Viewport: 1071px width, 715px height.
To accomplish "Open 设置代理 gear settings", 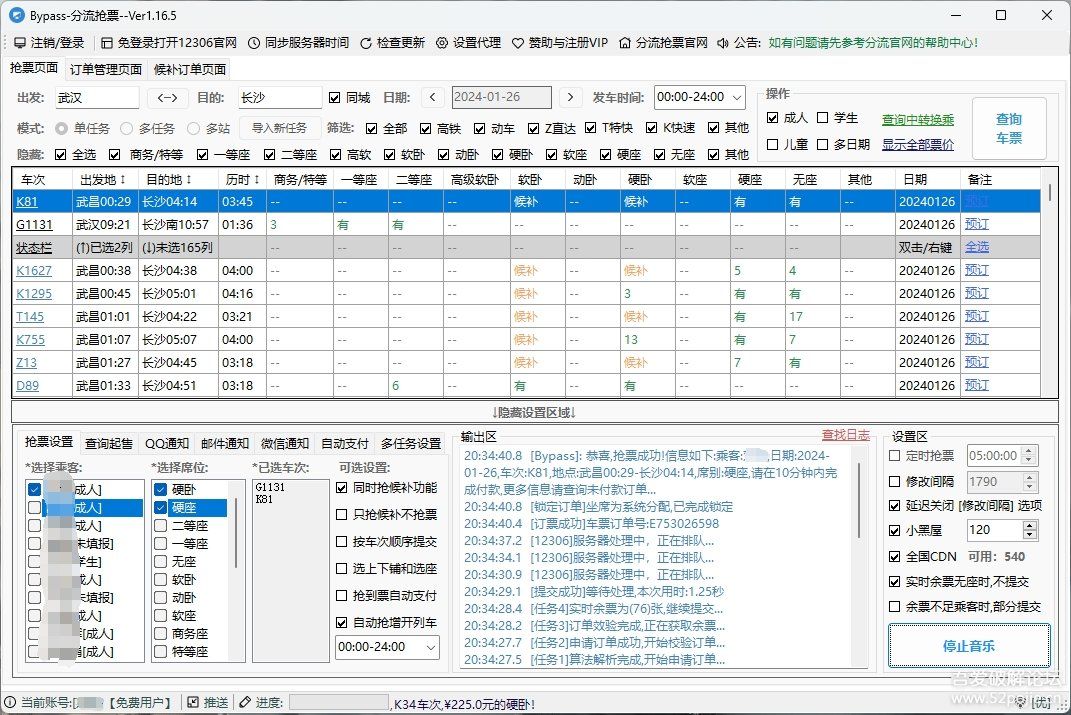I will (442, 43).
